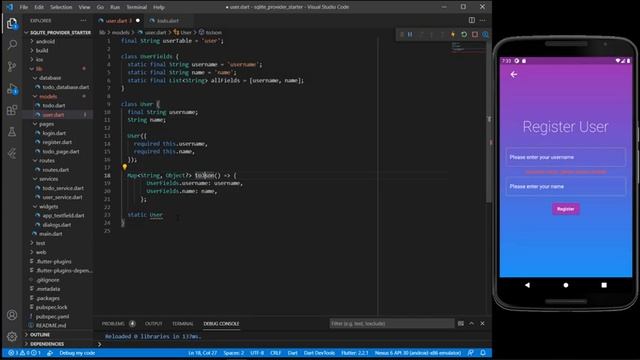Open the Accounts icon in activity bar

point(12,315)
